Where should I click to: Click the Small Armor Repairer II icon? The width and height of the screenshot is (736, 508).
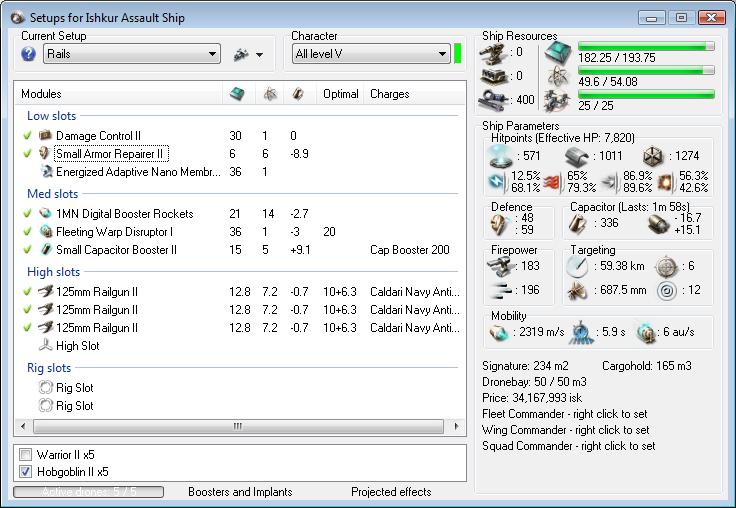(x=44, y=154)
